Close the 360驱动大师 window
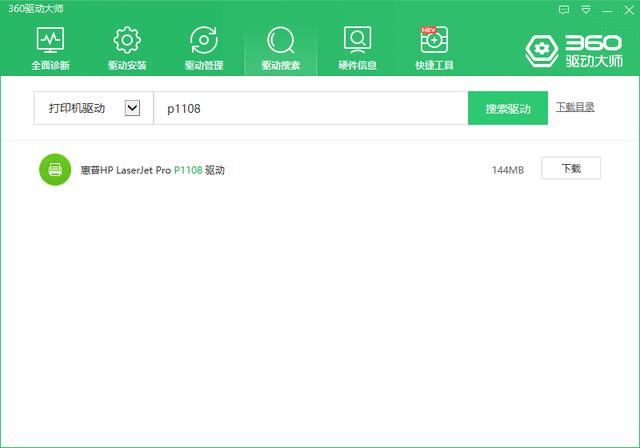Screen dimensions: 640x448 click(x=629, y=10)
